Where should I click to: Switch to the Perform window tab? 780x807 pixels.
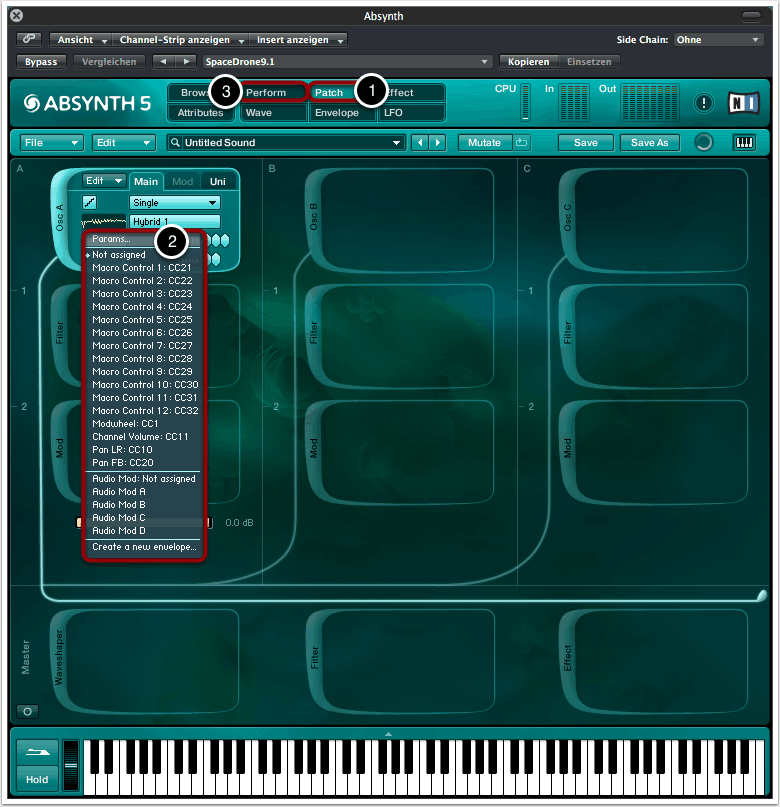[x=273, y=93]
